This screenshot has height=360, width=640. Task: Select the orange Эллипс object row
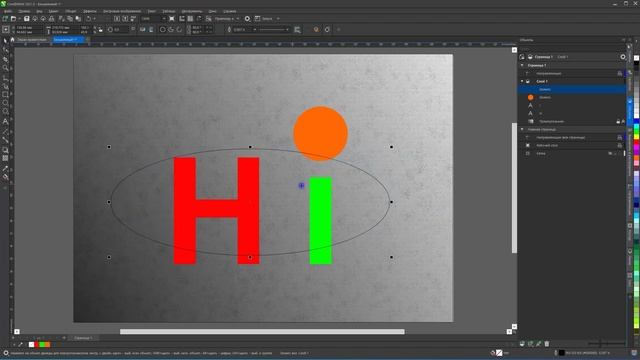pos(572,97)
